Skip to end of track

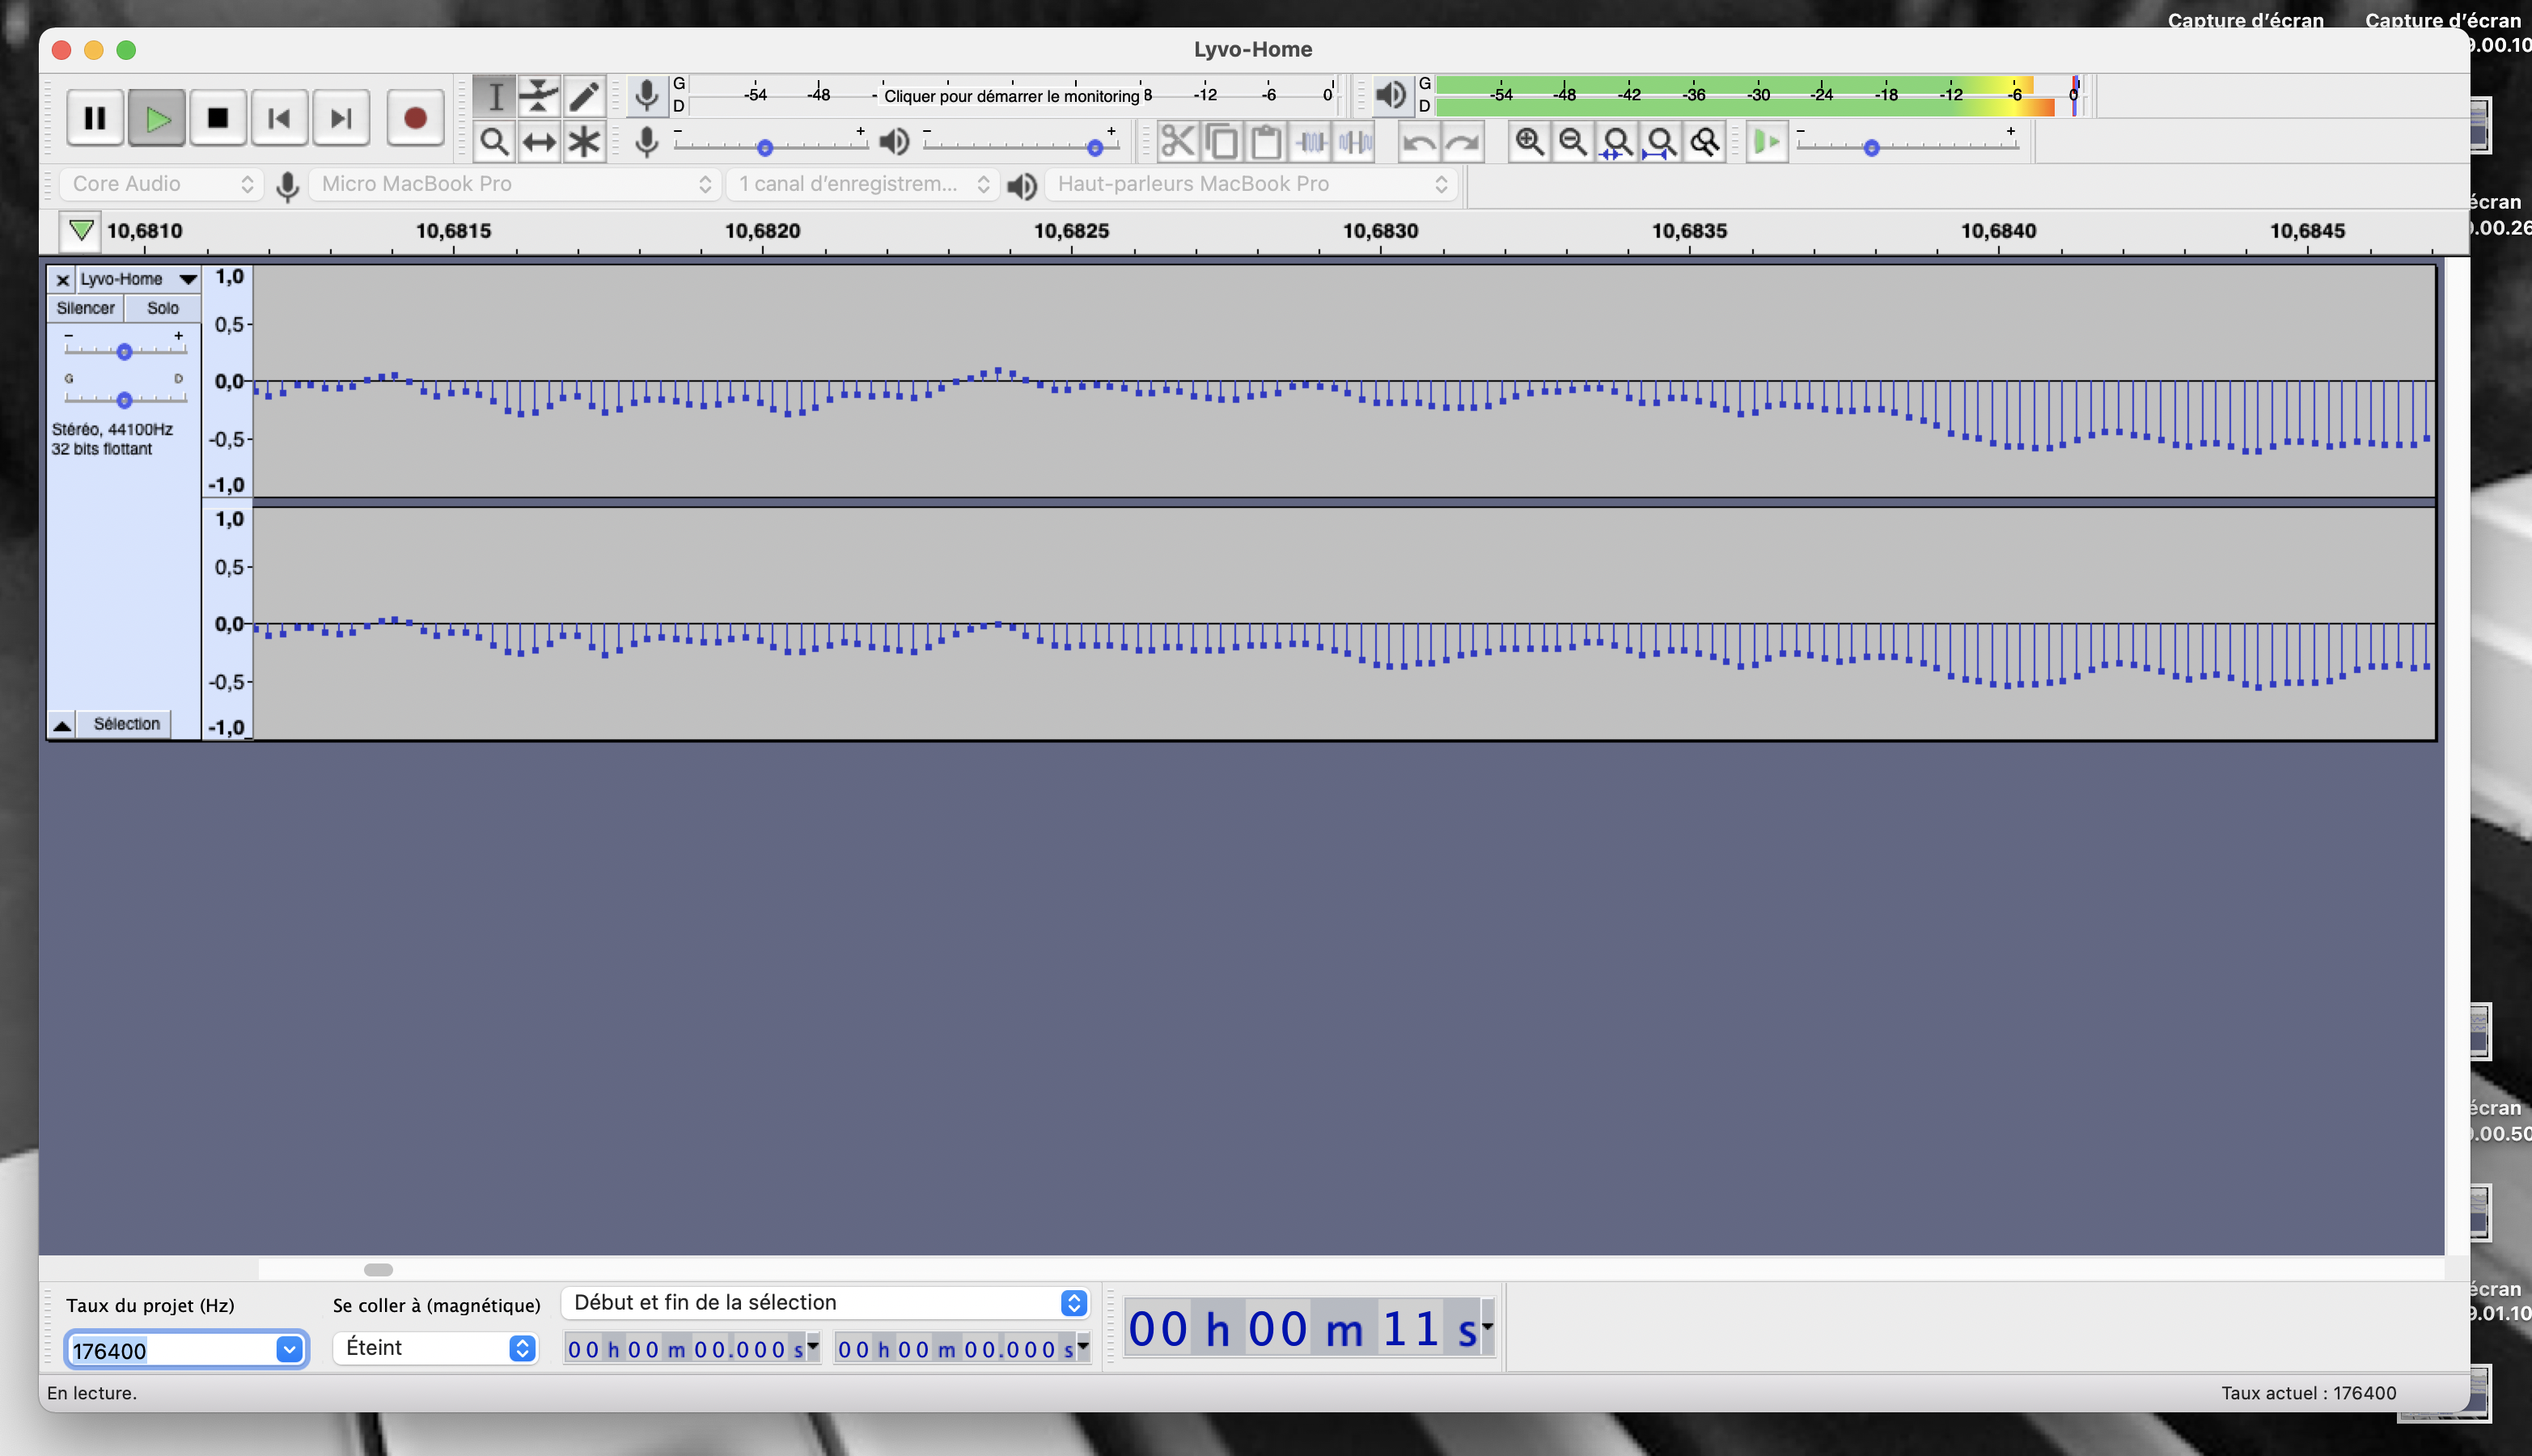click(341, 118)
